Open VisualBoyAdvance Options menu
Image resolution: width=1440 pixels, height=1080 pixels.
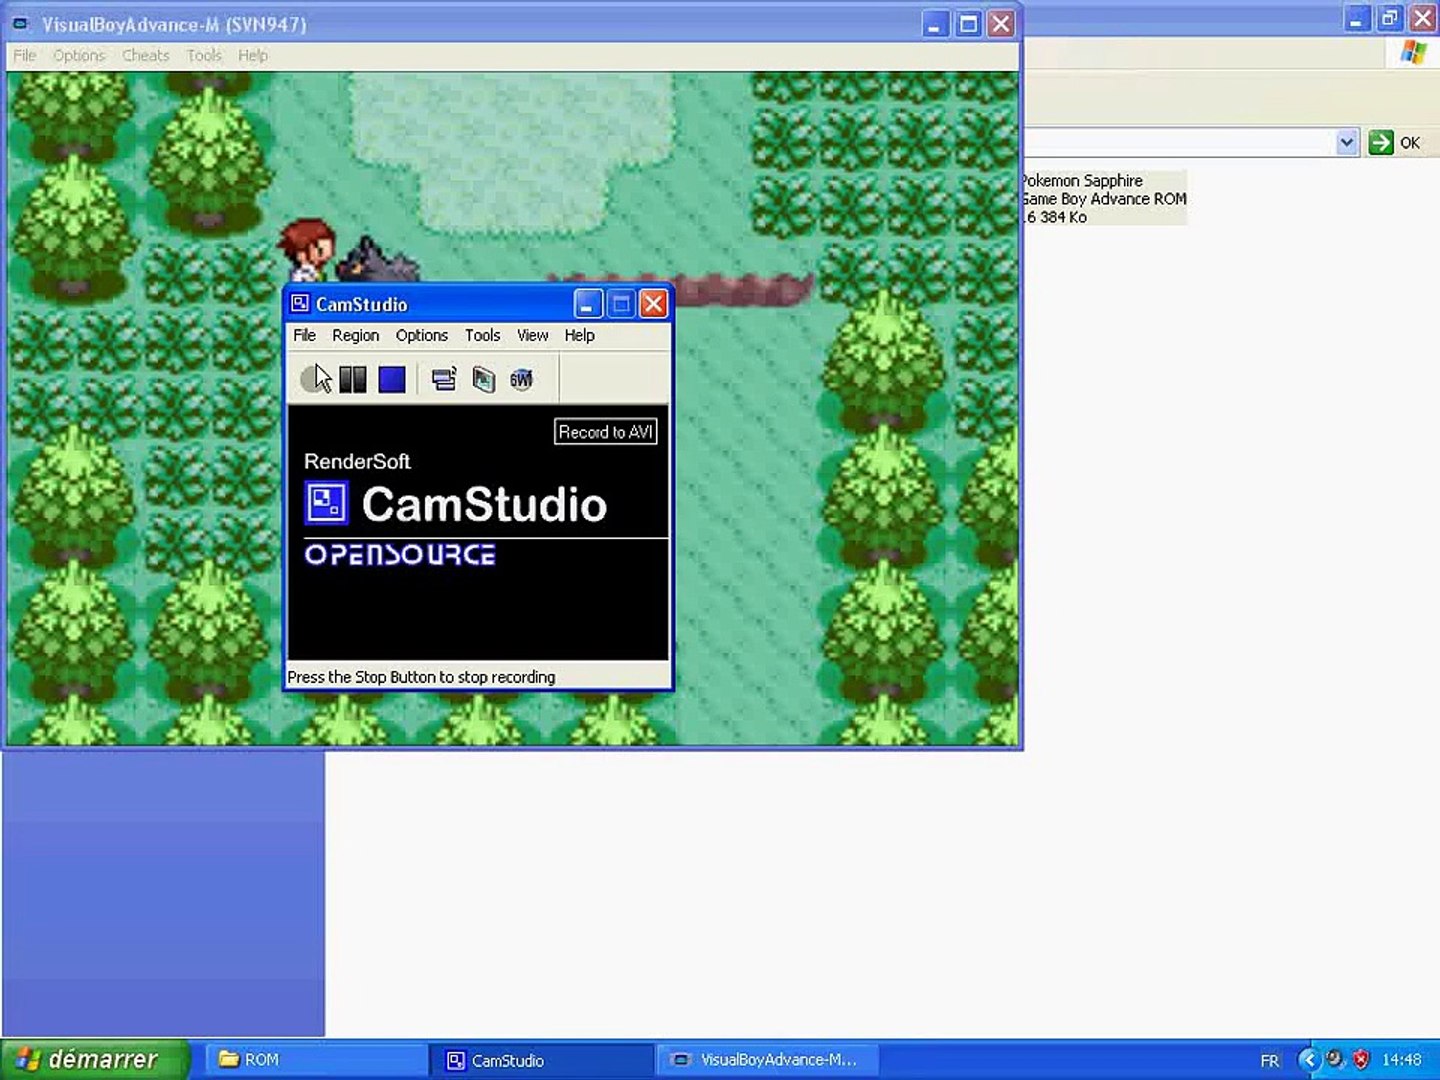[x=79, y=55]
